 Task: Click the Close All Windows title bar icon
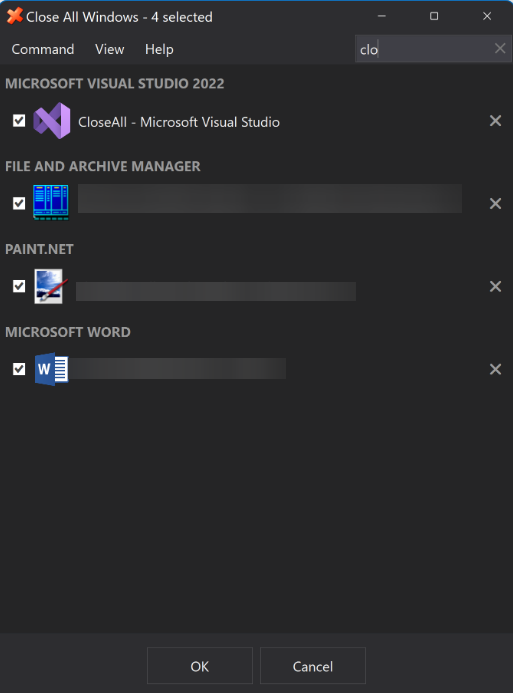click(x=15, y=16)
